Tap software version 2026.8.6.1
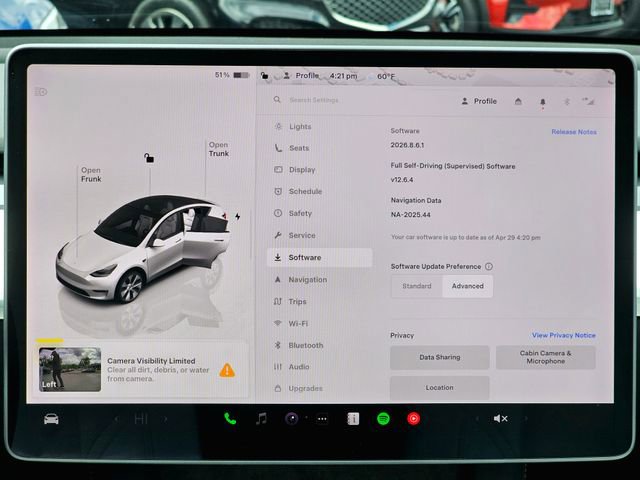Image resolution: width=640 pixels, height=480 pixels. pos(407,145)
